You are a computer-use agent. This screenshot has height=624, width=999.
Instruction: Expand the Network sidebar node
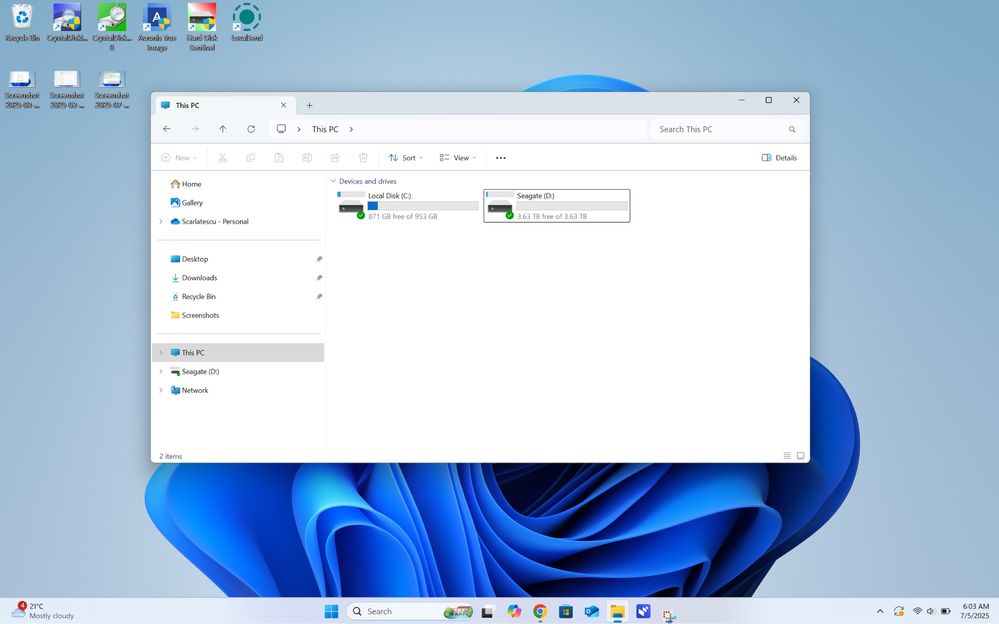[x=161, y=390]
